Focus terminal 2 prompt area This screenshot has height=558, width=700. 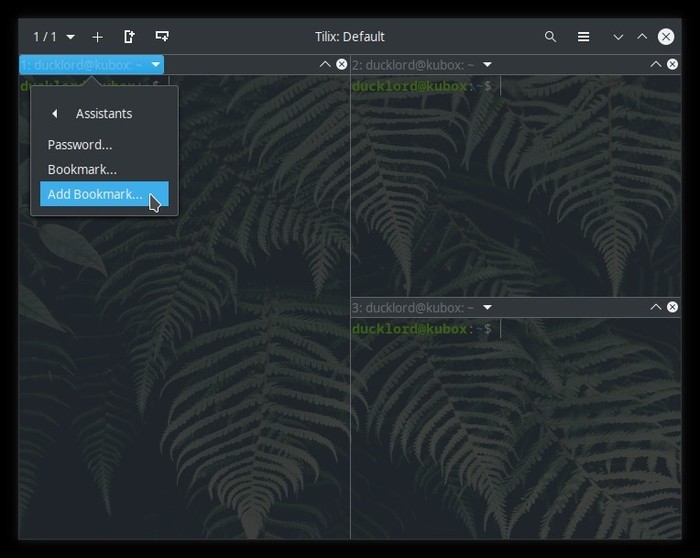(516, 185)
